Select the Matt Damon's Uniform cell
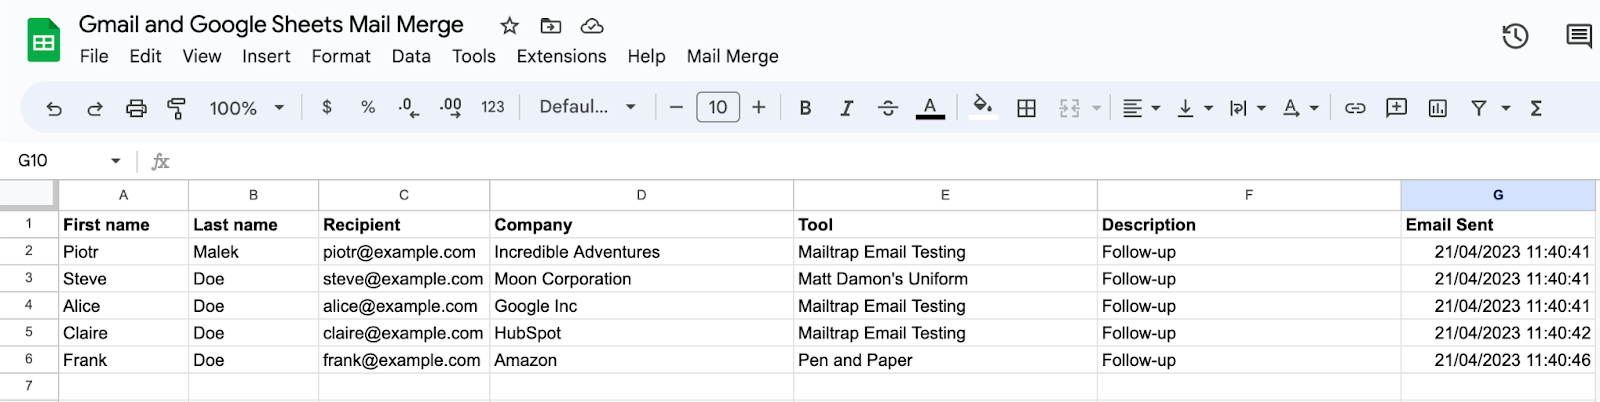This screenshot has height=402, width=1600. pos(945,279)
